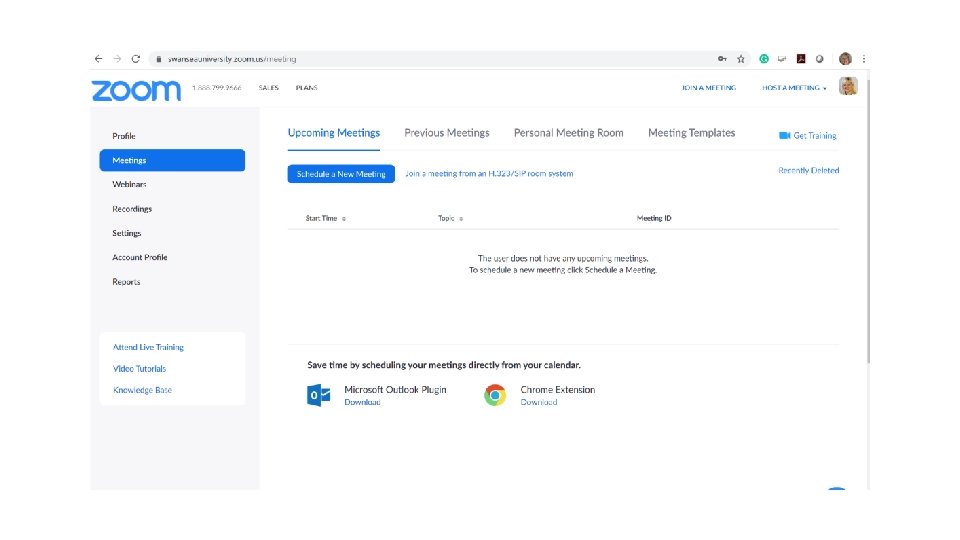
Task: Open the saved password key icon
Action: 722,59
